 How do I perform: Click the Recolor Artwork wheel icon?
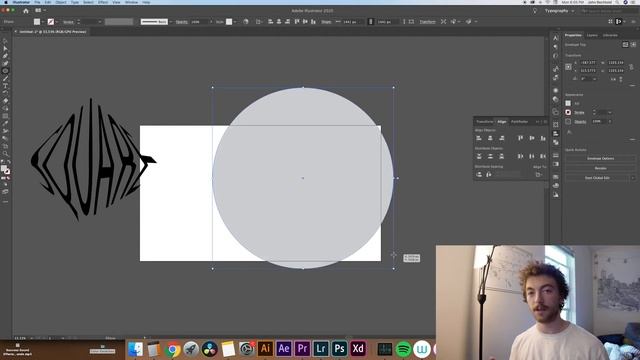pyautogui.click(x=246, y=22)
